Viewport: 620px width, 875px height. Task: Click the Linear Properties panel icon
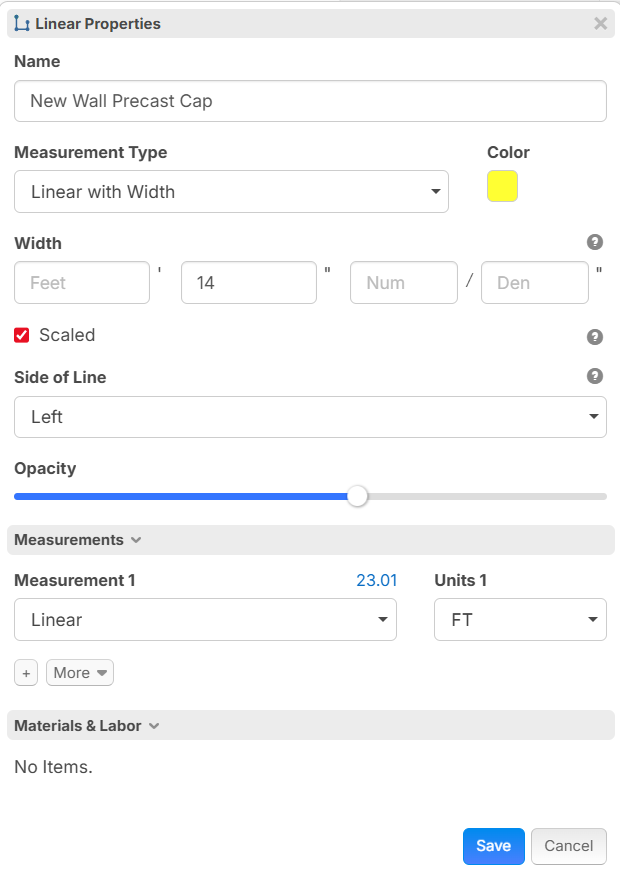coord(22,23)
